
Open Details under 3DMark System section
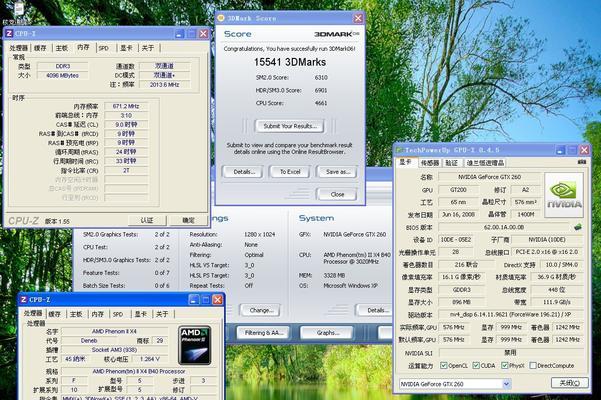tap(376, 310)
